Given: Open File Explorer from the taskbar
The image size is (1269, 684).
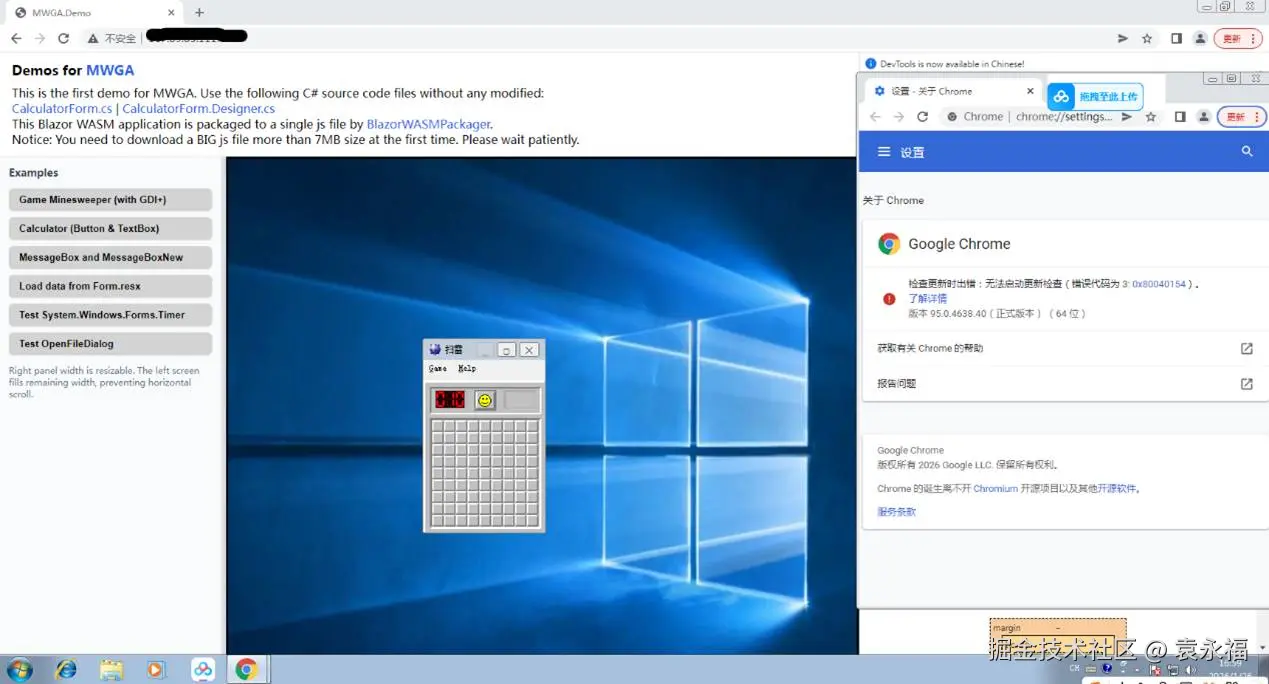Looking at the screenshot, I should (x=111, y=669).
